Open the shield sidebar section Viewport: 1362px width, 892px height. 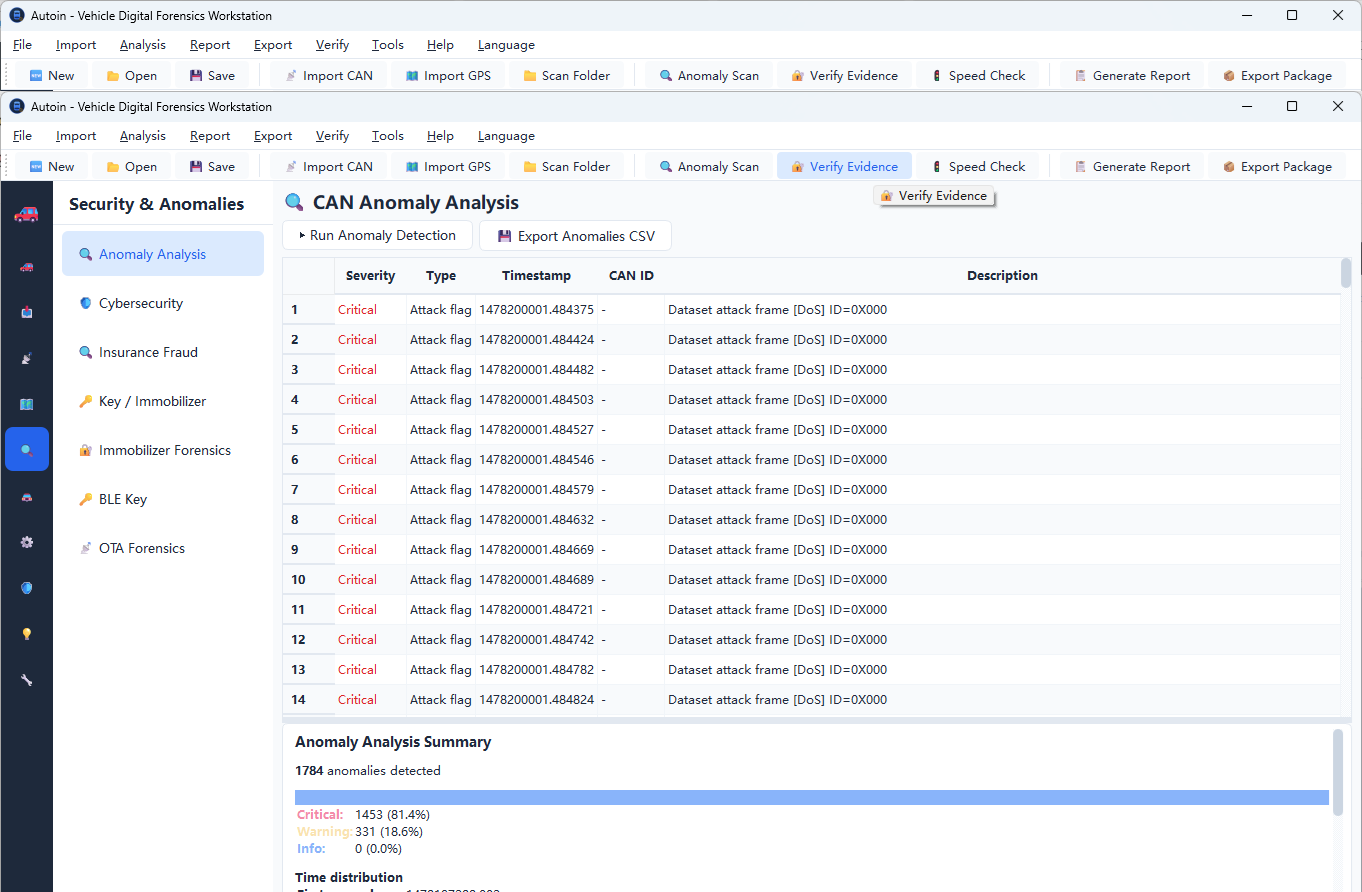(x=26, y=588)
